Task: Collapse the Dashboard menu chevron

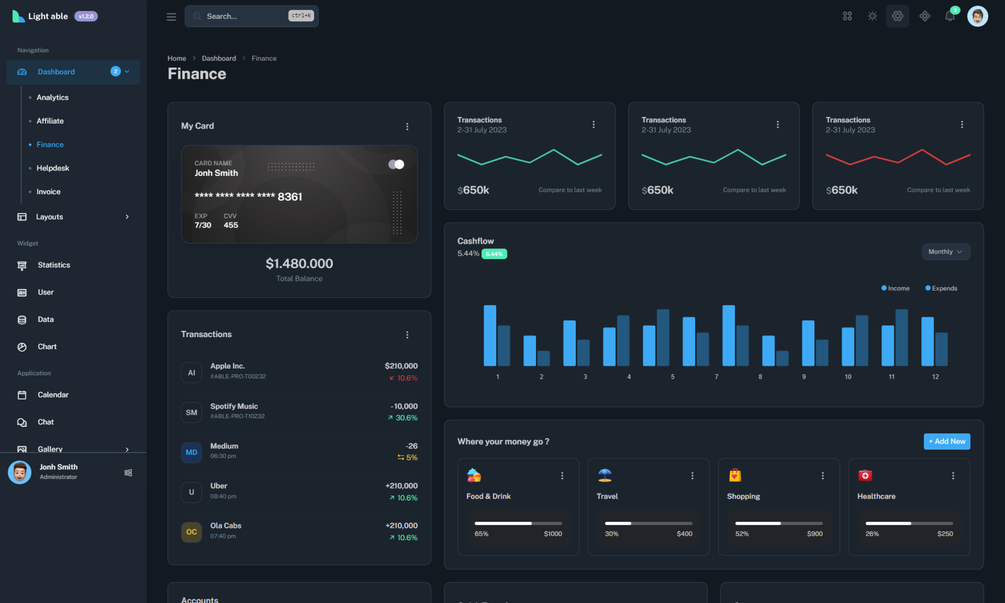Action: pos(127,72)
